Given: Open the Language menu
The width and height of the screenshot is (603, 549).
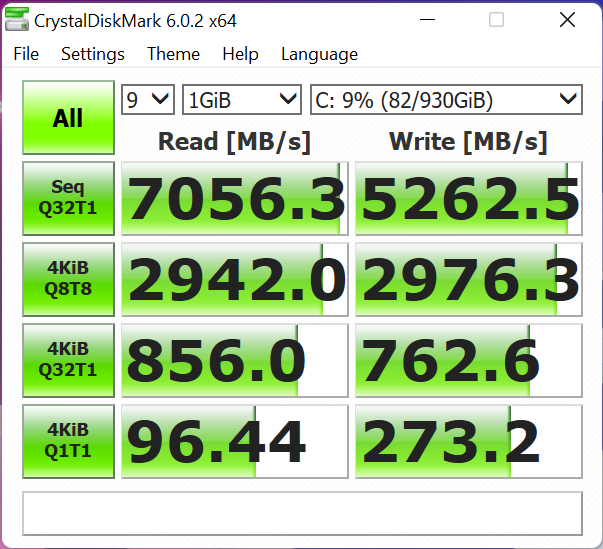Looking at the screenshot, I should (319, 54).
